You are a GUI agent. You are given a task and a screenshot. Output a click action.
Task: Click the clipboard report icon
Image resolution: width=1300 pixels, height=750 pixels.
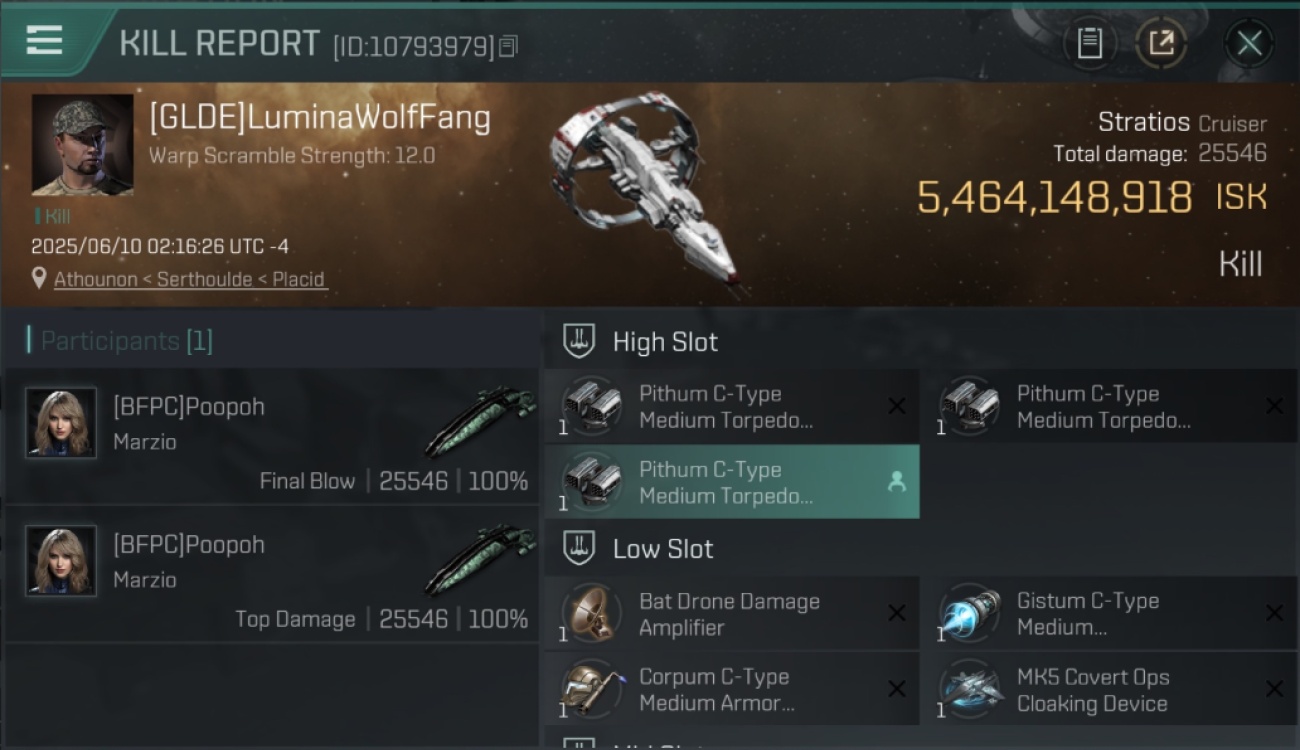1089,43
